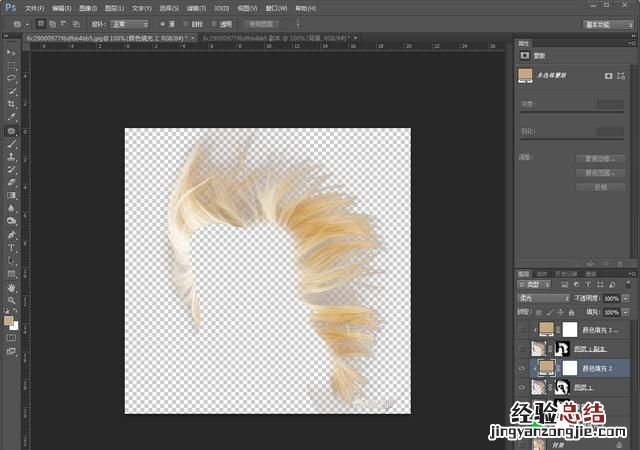The height and width of the screenshot is (450, 640).
Task: Select the Crop tool
Action: coord(11,103)
